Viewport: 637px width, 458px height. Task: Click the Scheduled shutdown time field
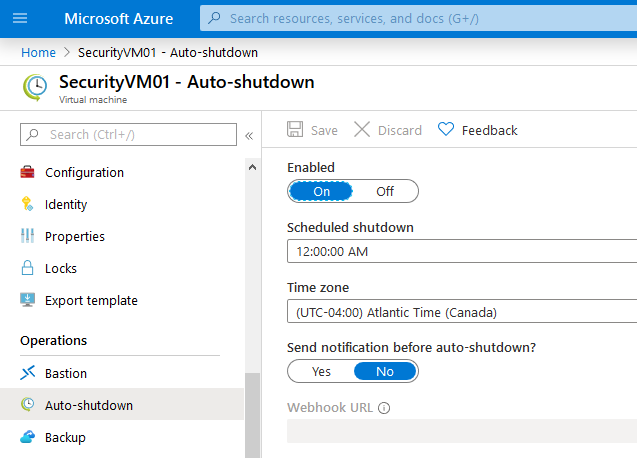point(462,251)
